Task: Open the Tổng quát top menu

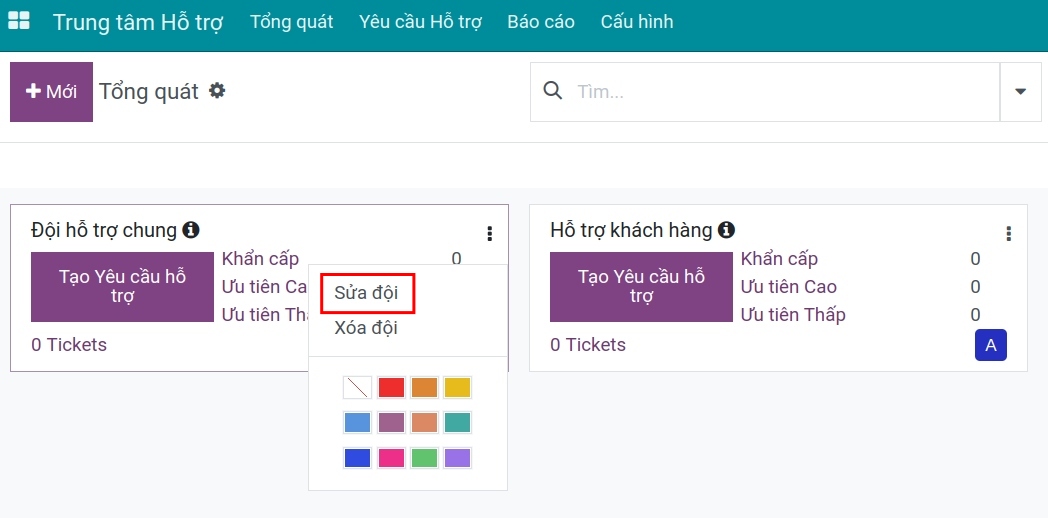Action: click(291, 21)
